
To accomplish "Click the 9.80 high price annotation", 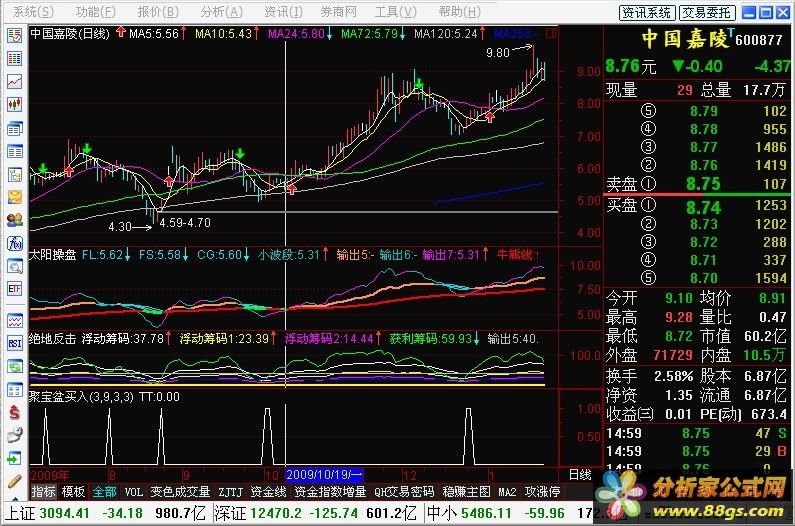I will tap(497, 53).
